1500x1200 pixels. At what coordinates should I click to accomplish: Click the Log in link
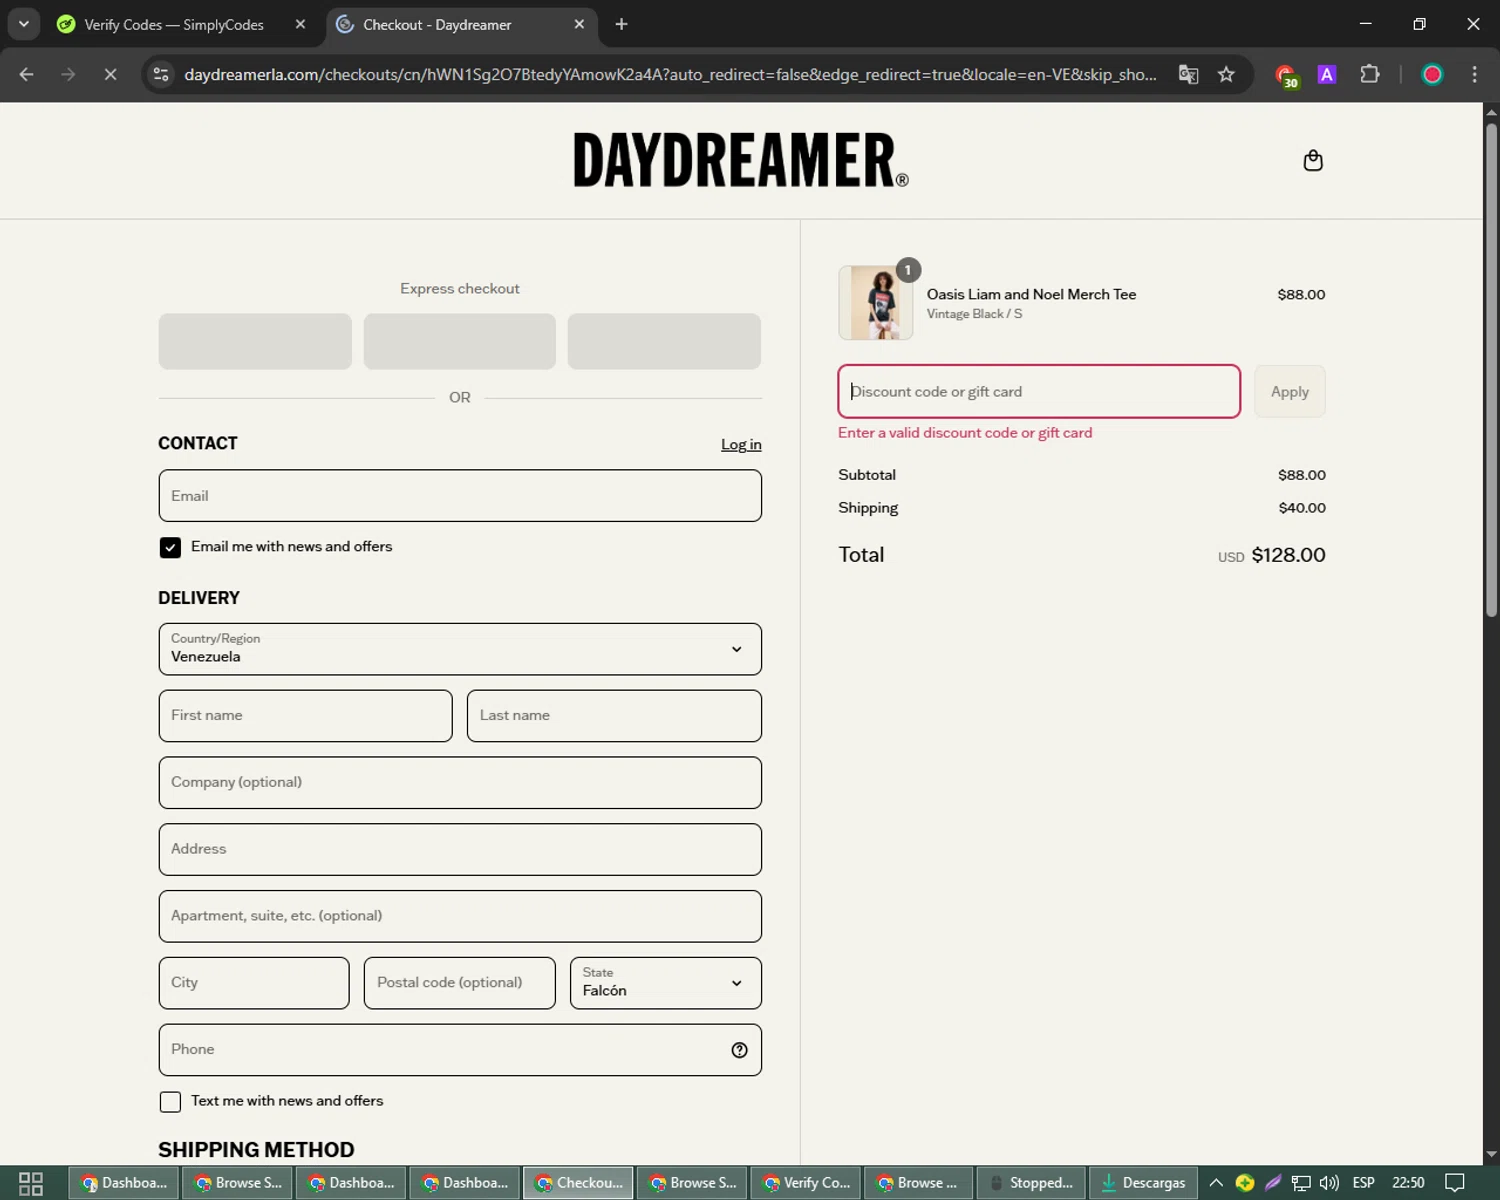click(741, 444)
